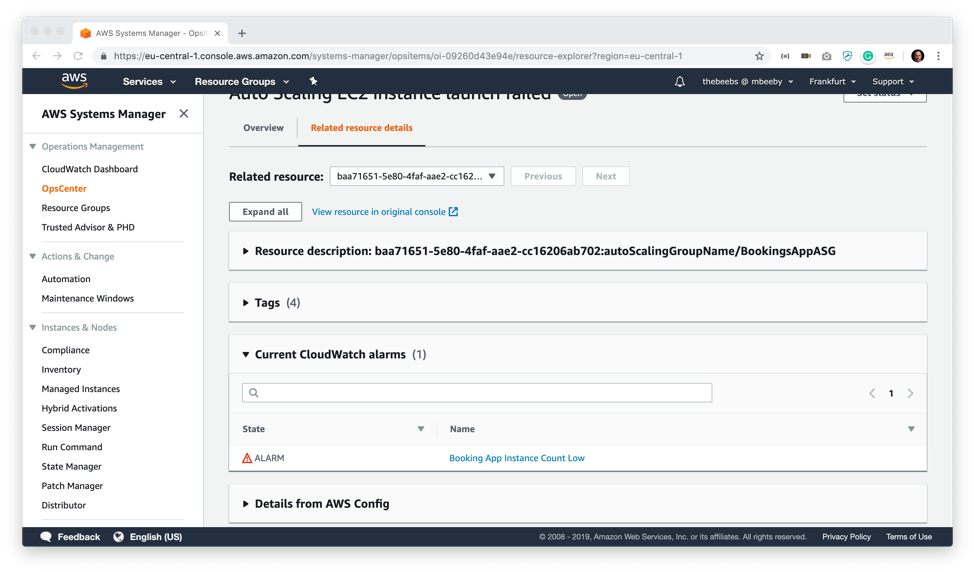Click the external link icon beside View resource

click(x=453, y=212)
